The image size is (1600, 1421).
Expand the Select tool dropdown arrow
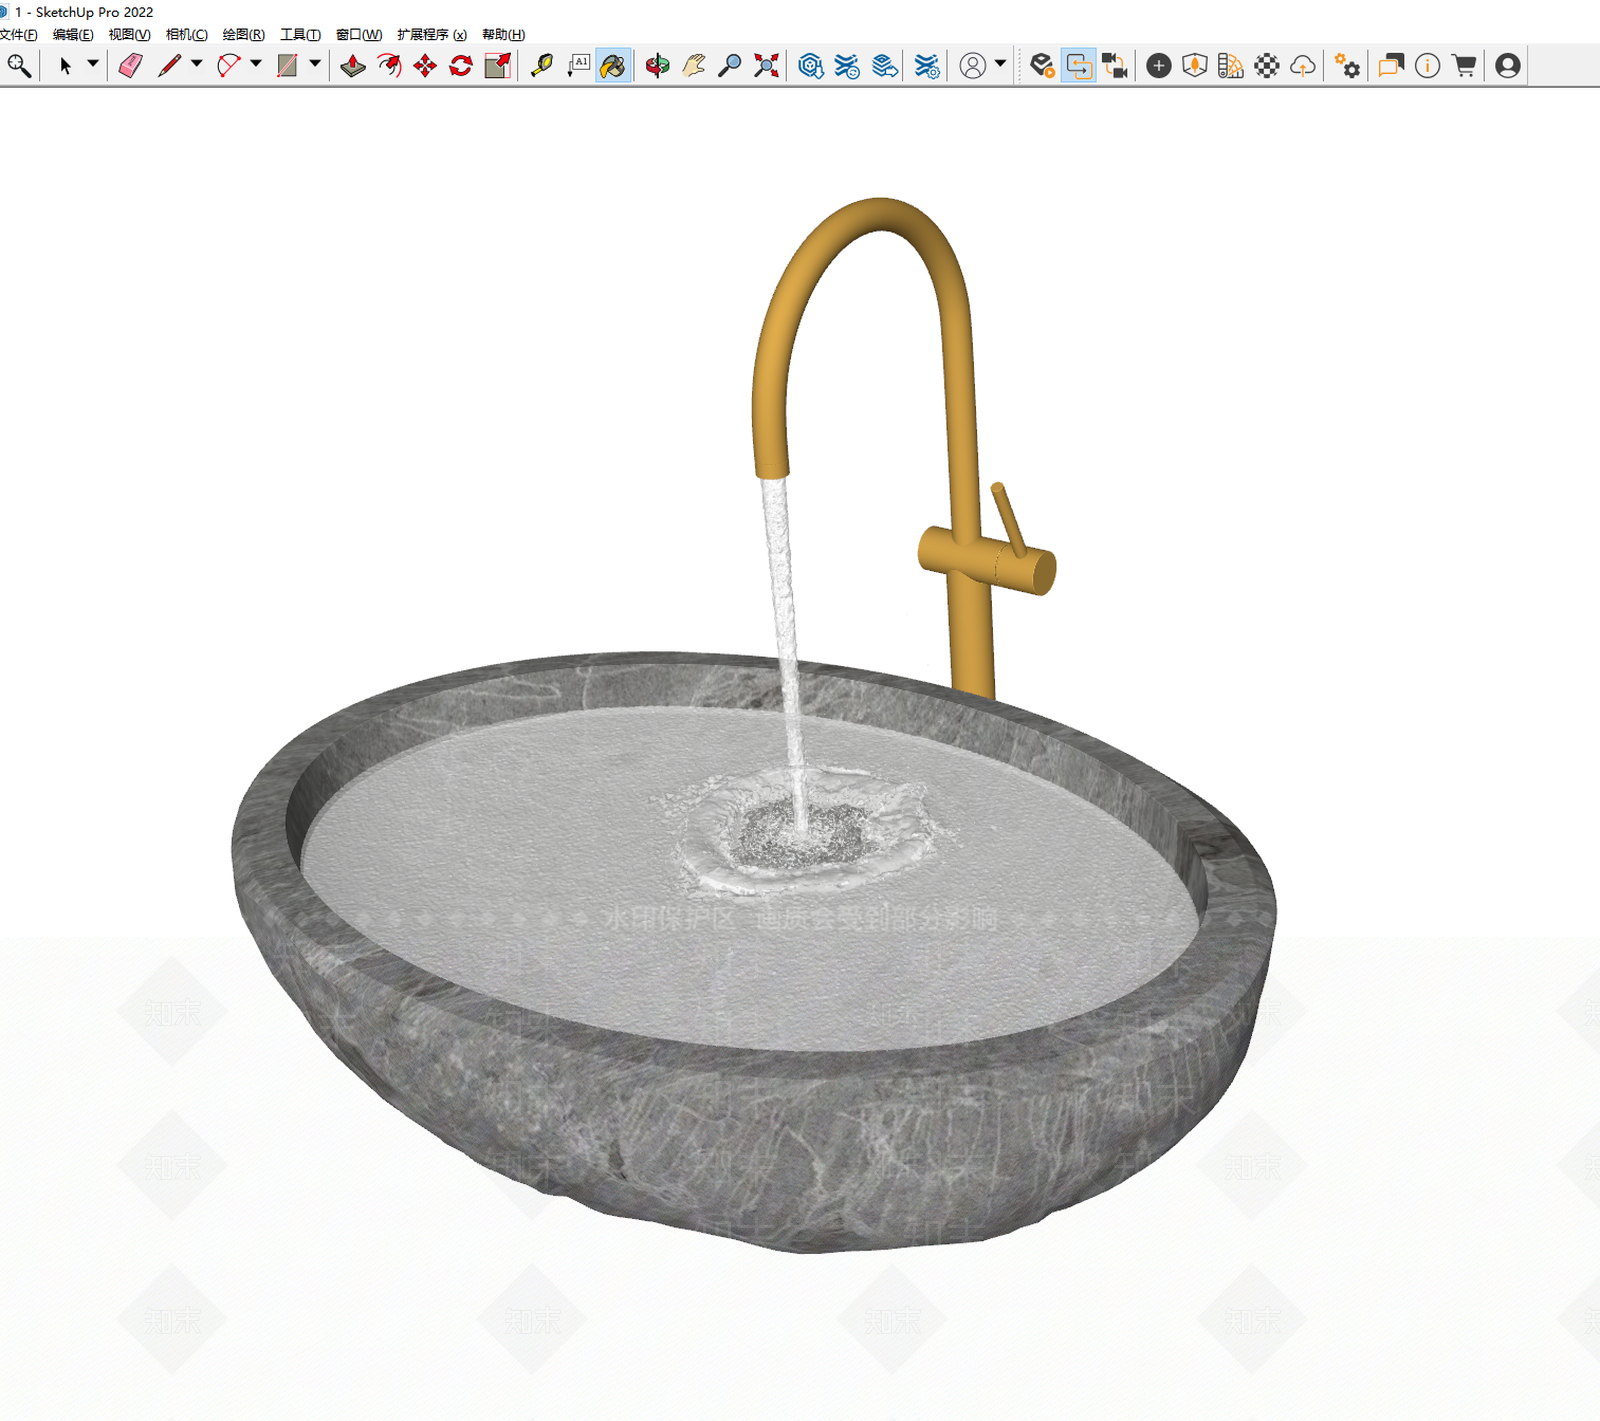pyautogui.click(x=93, y=64)
